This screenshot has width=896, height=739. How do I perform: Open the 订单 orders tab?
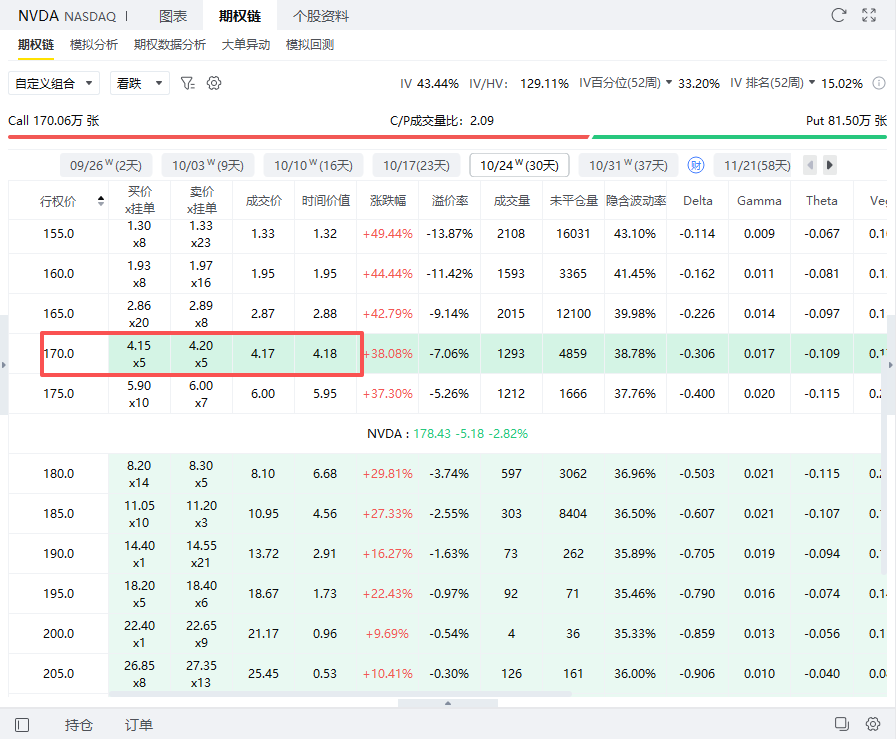point(139,725)
